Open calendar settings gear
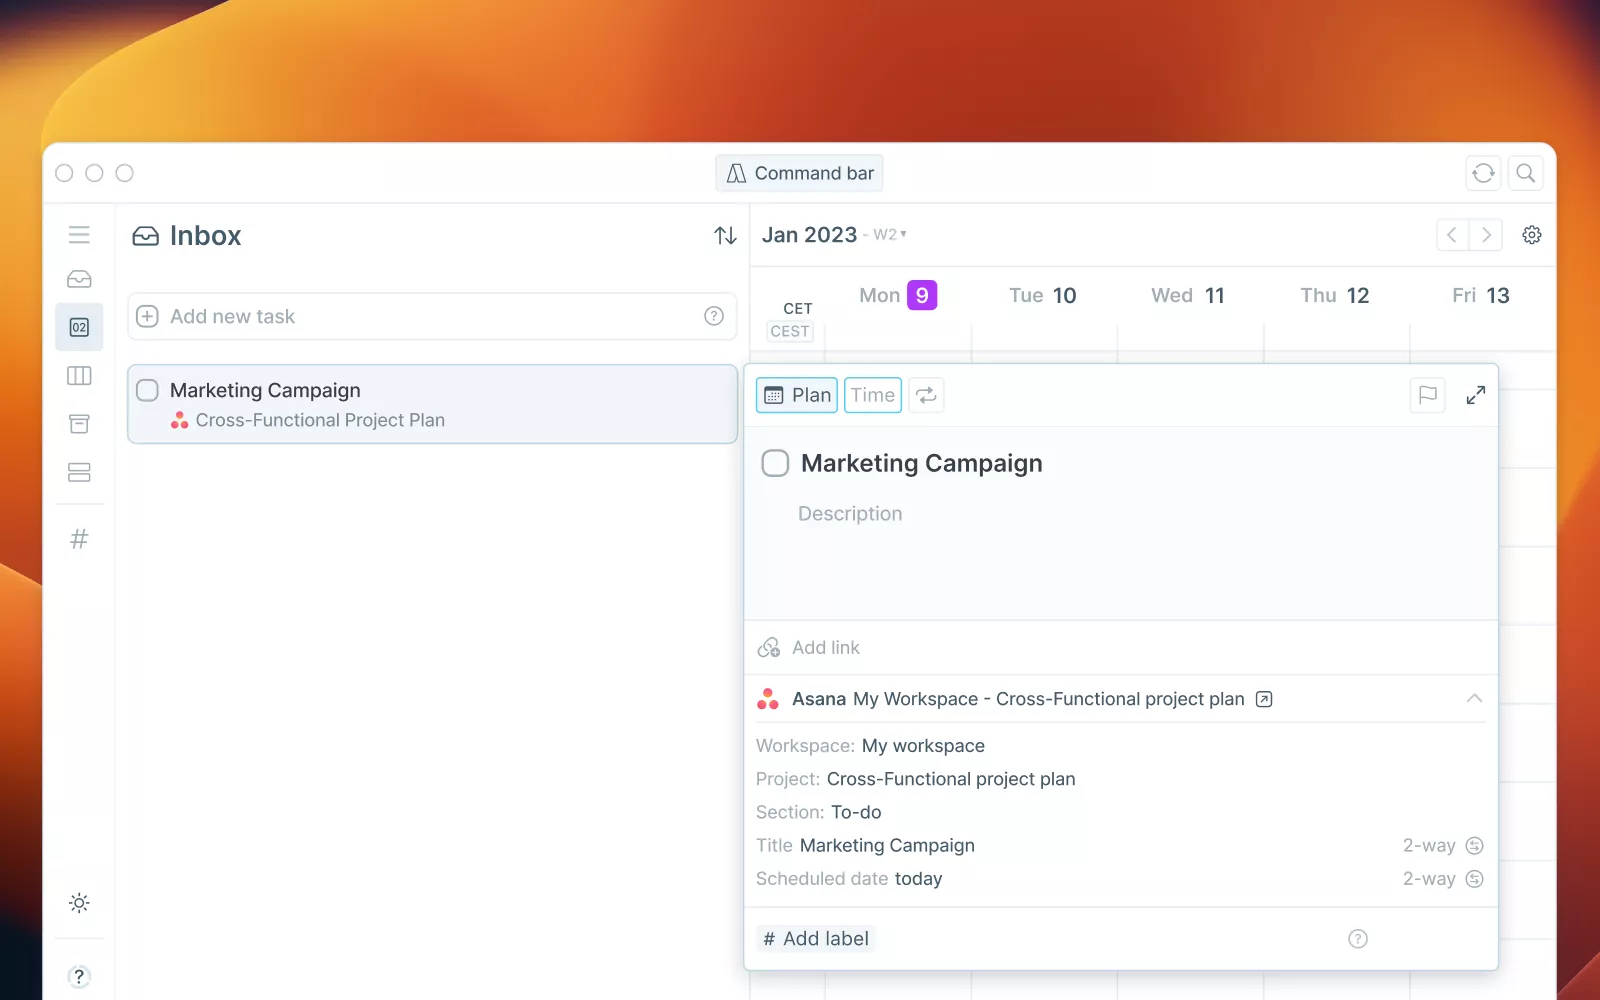This screenshot has width=1600, height=1000. pos(1531,235)
